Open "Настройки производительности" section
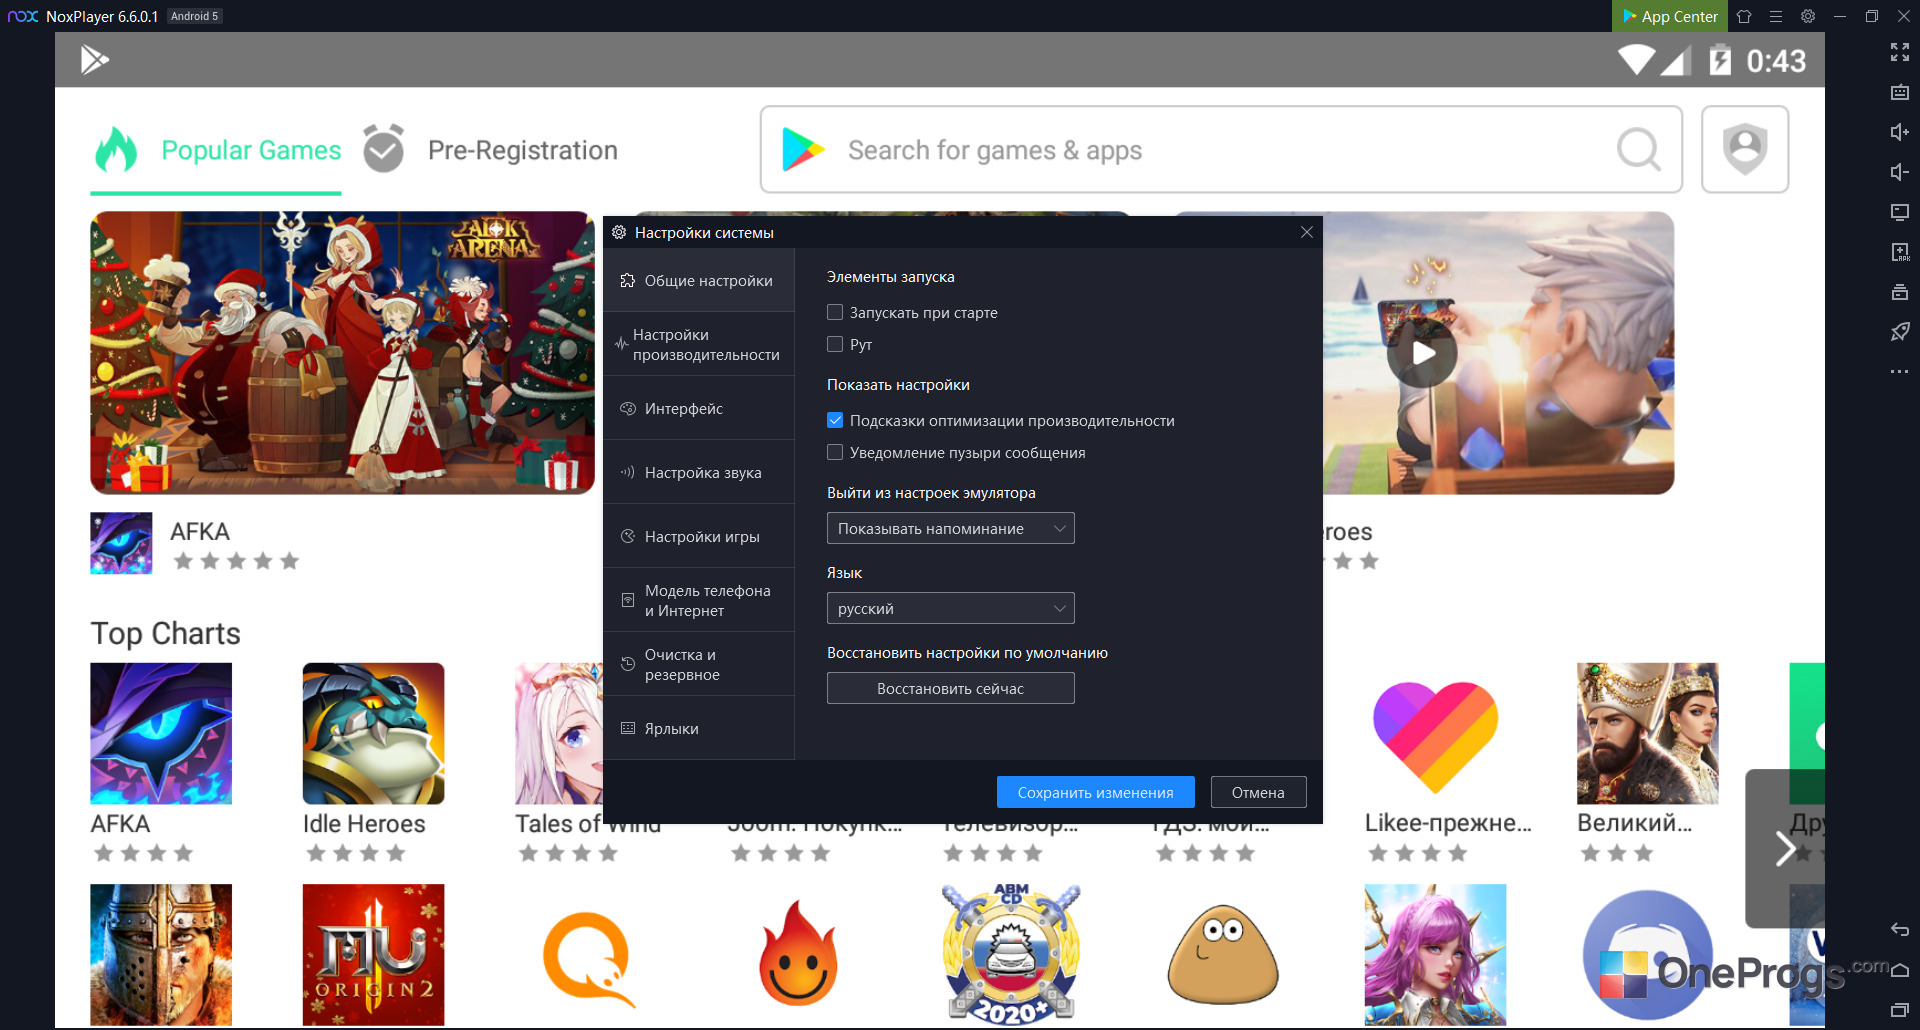 tap(699, 344)
